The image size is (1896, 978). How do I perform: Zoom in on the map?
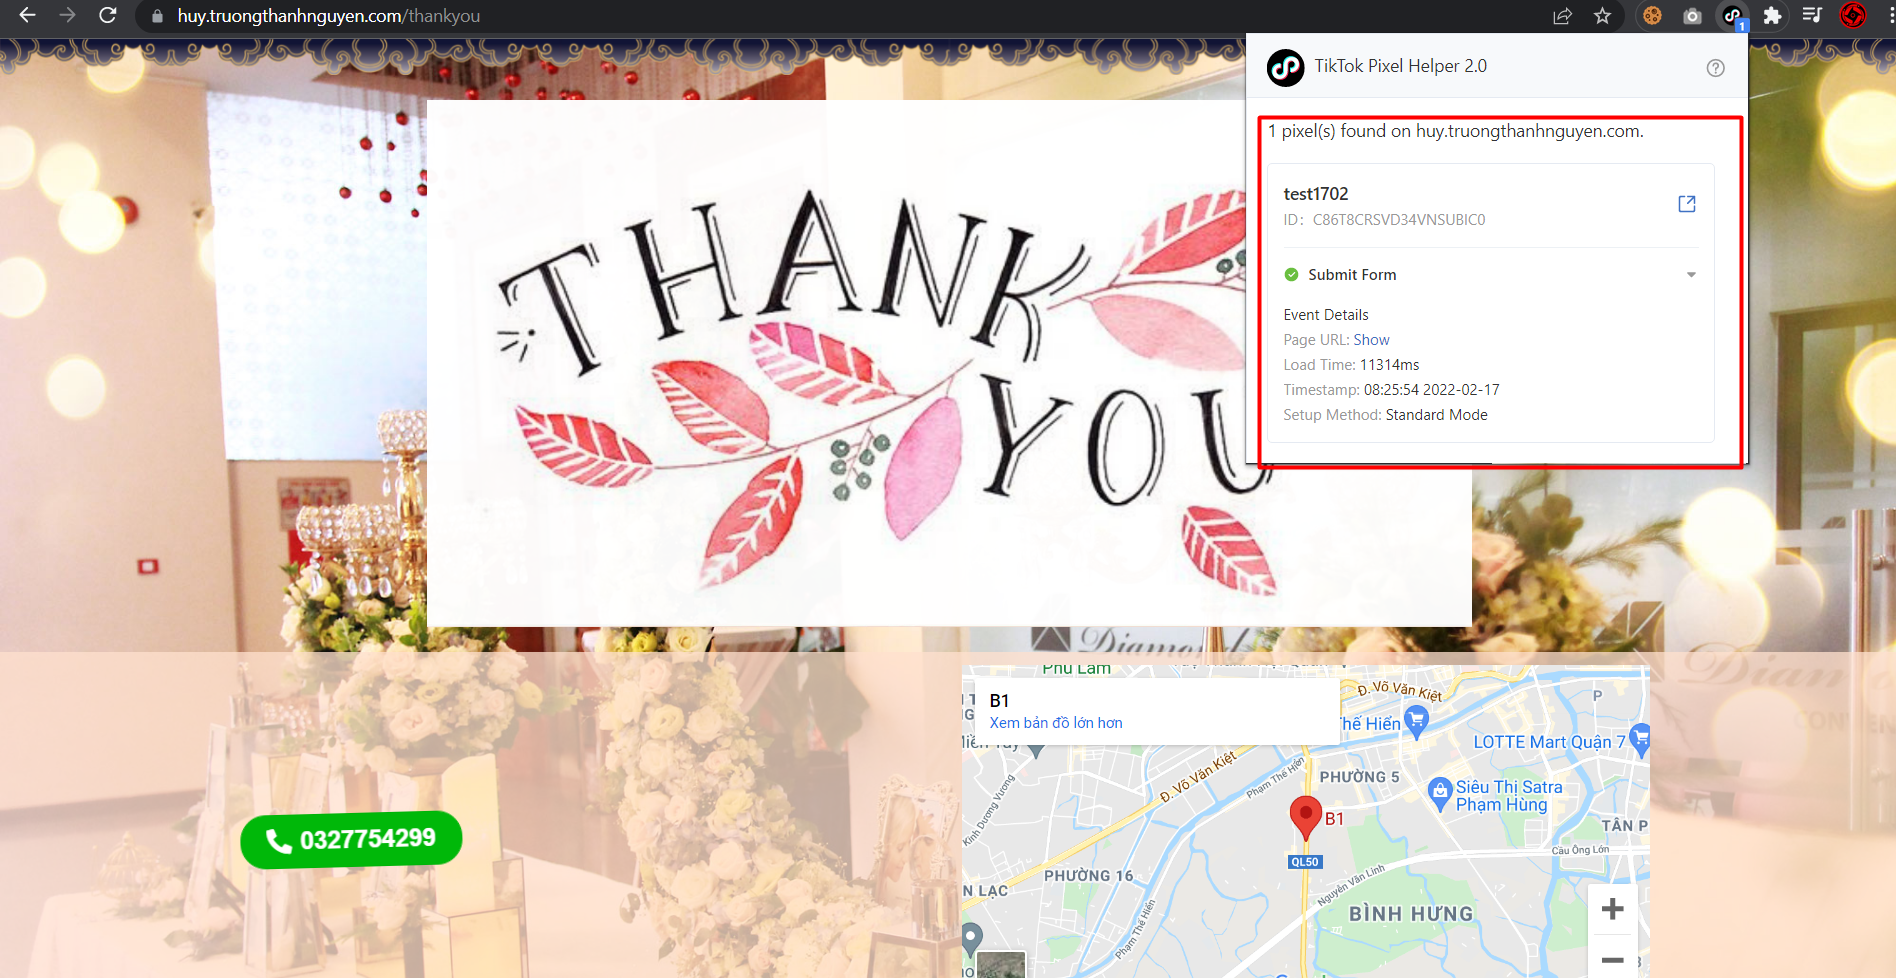1612,909
